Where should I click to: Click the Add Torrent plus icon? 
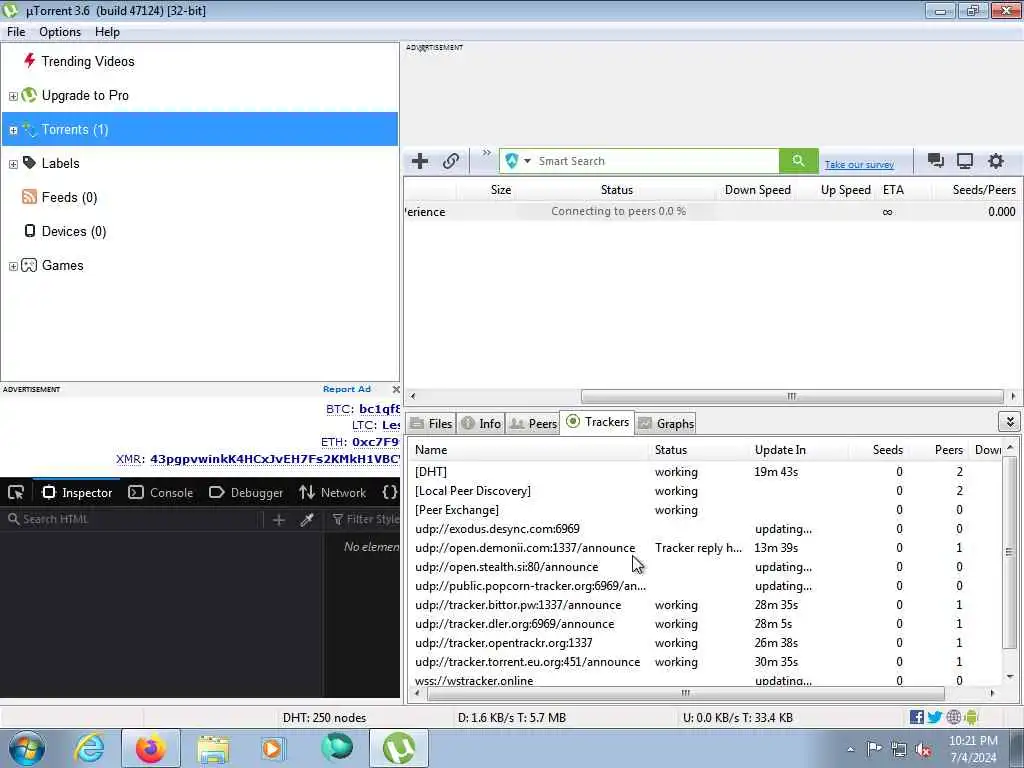[420, 161]
